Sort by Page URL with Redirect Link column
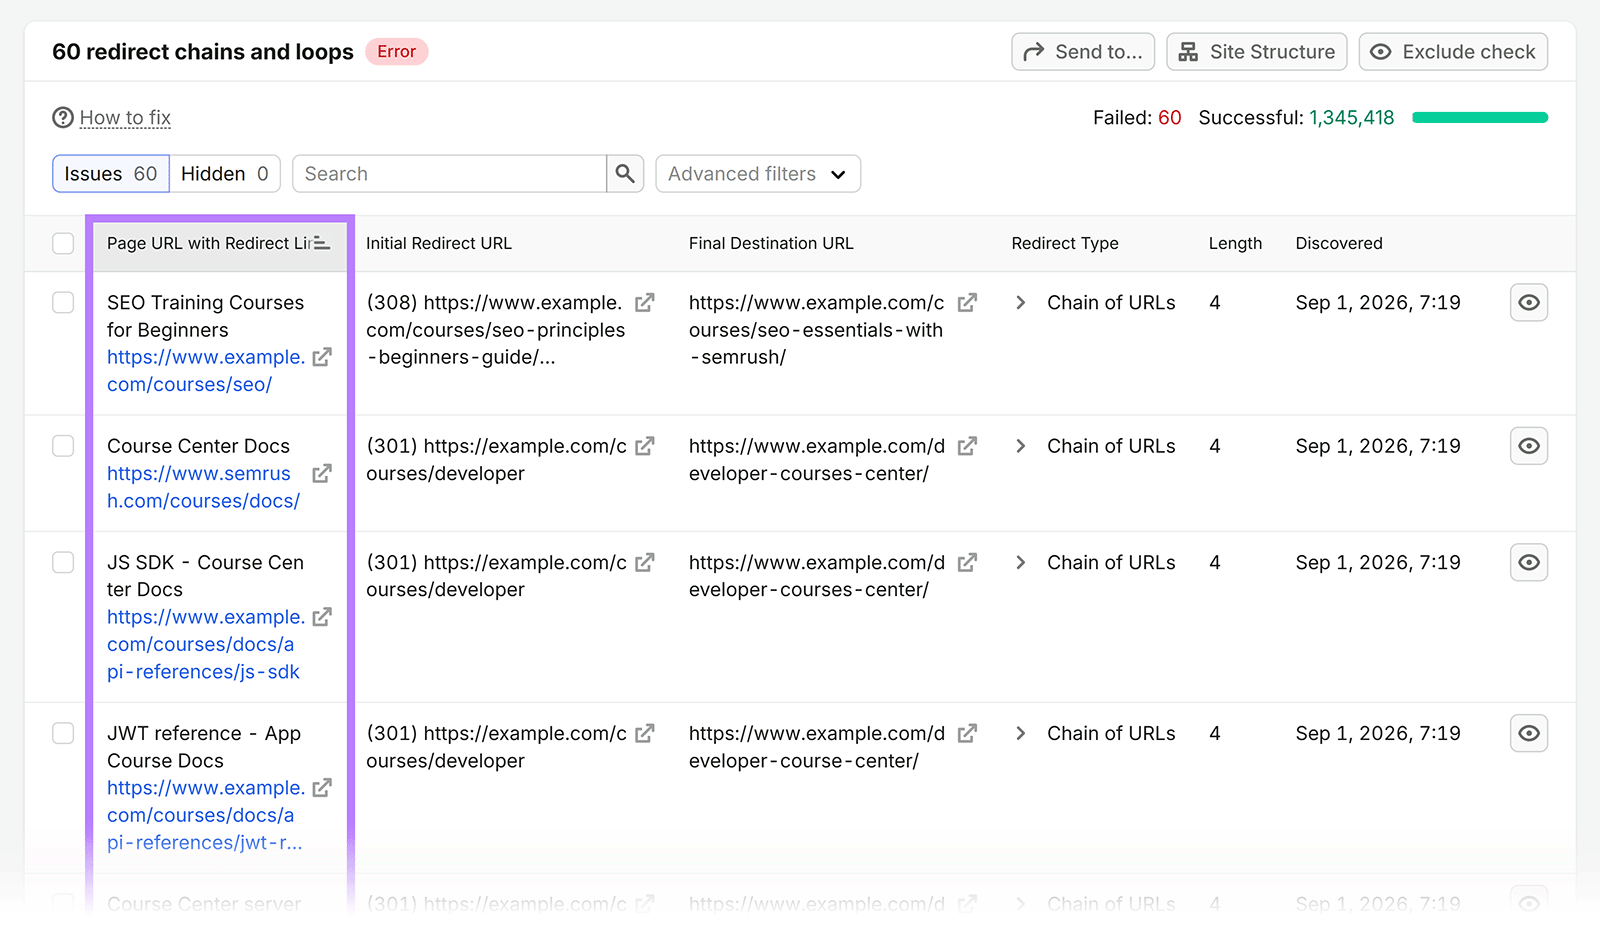 click(219, 243)
